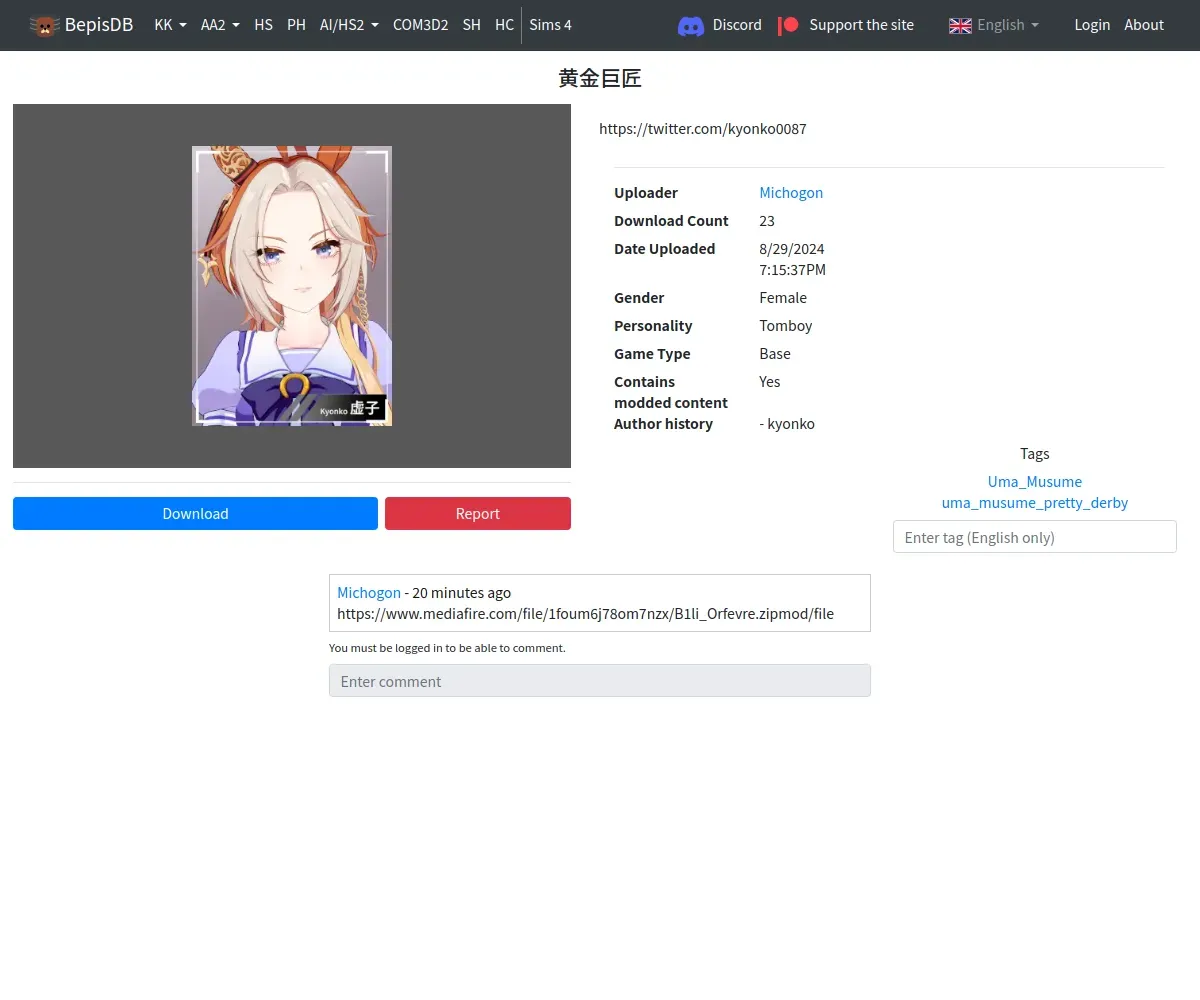
Task: Click the logged-in-to-comment notice text
Action: 447,648
